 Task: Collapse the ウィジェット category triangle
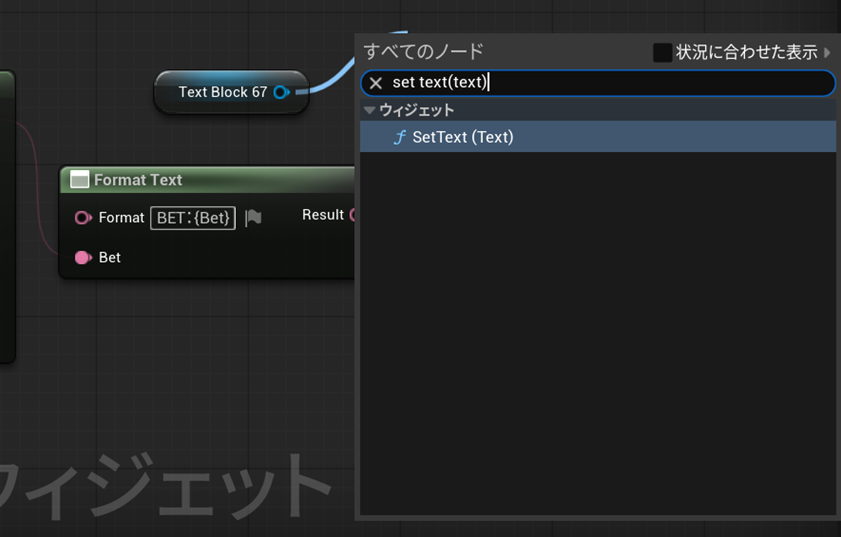370,110
